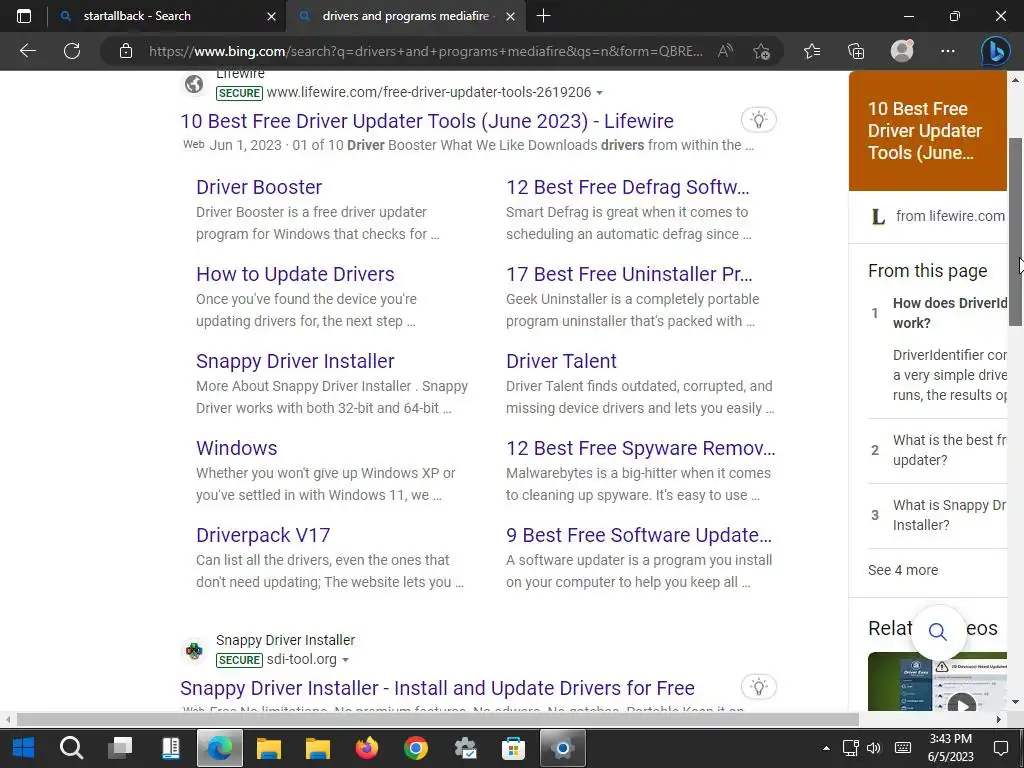The height and width of the screenshot is (768, 1024).
Task: Click orange '10 Best Free Driver Updater' card
Action: [x=927, y=131]
